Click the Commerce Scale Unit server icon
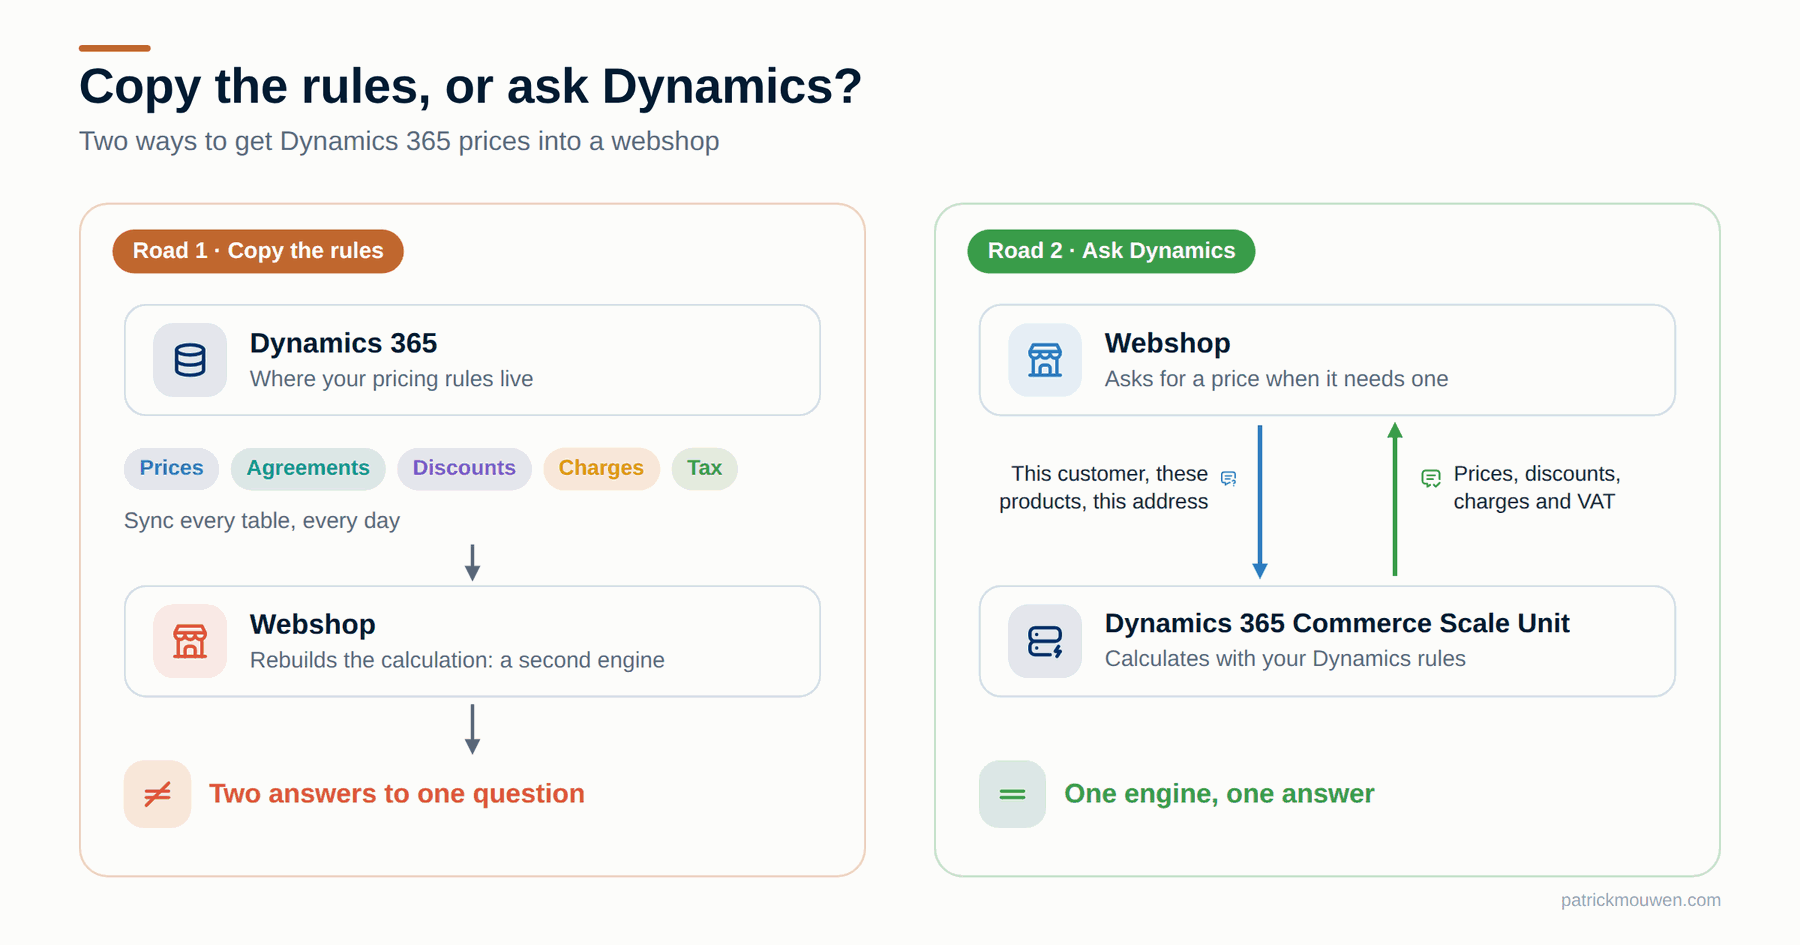The width and height of the screenshot is (1800, 945). click(1045, 641)
